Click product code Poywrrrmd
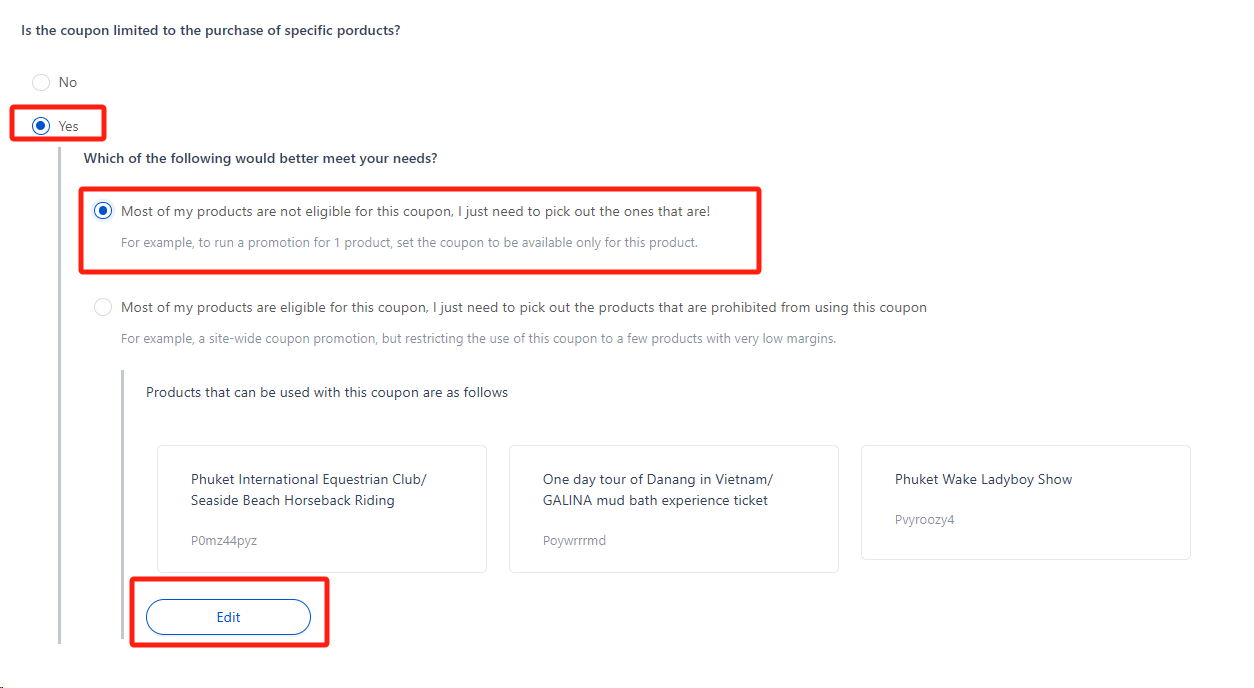The image size is (1254, 688). (574, 541)
